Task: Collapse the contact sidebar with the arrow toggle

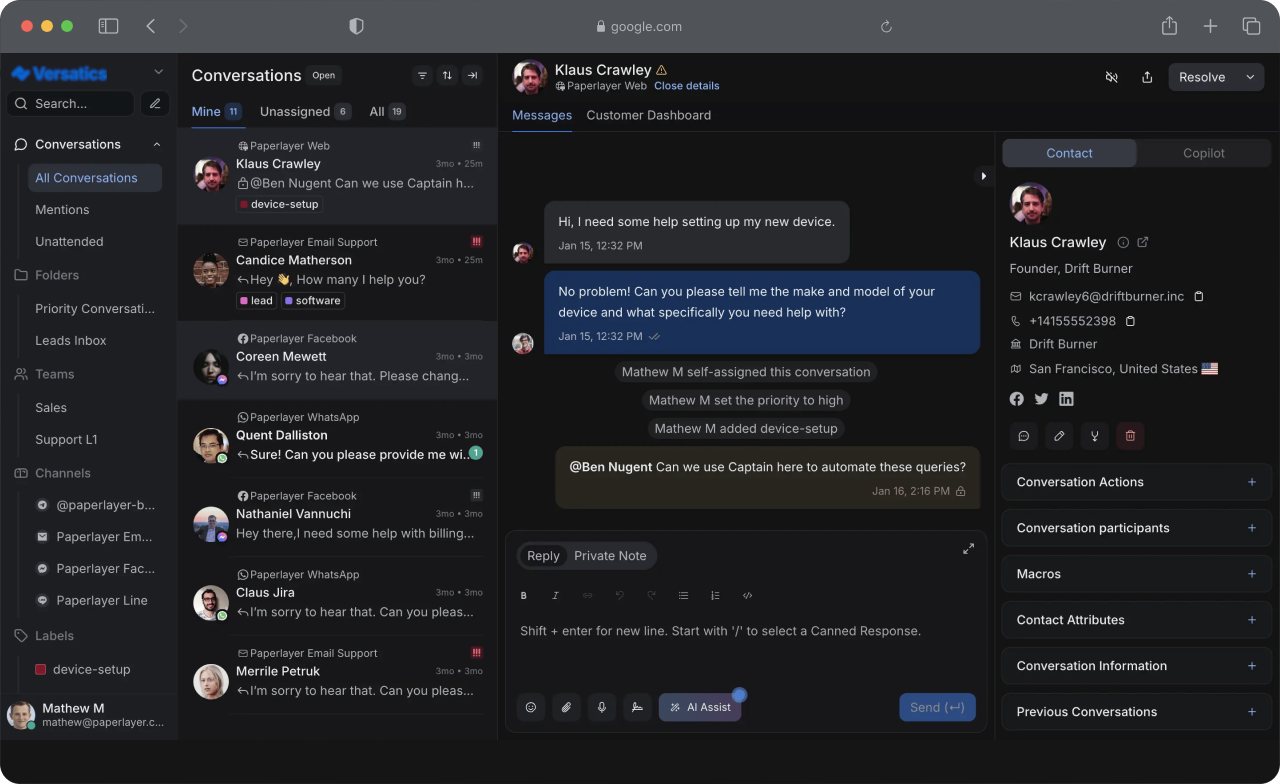Action: (983, 176)
